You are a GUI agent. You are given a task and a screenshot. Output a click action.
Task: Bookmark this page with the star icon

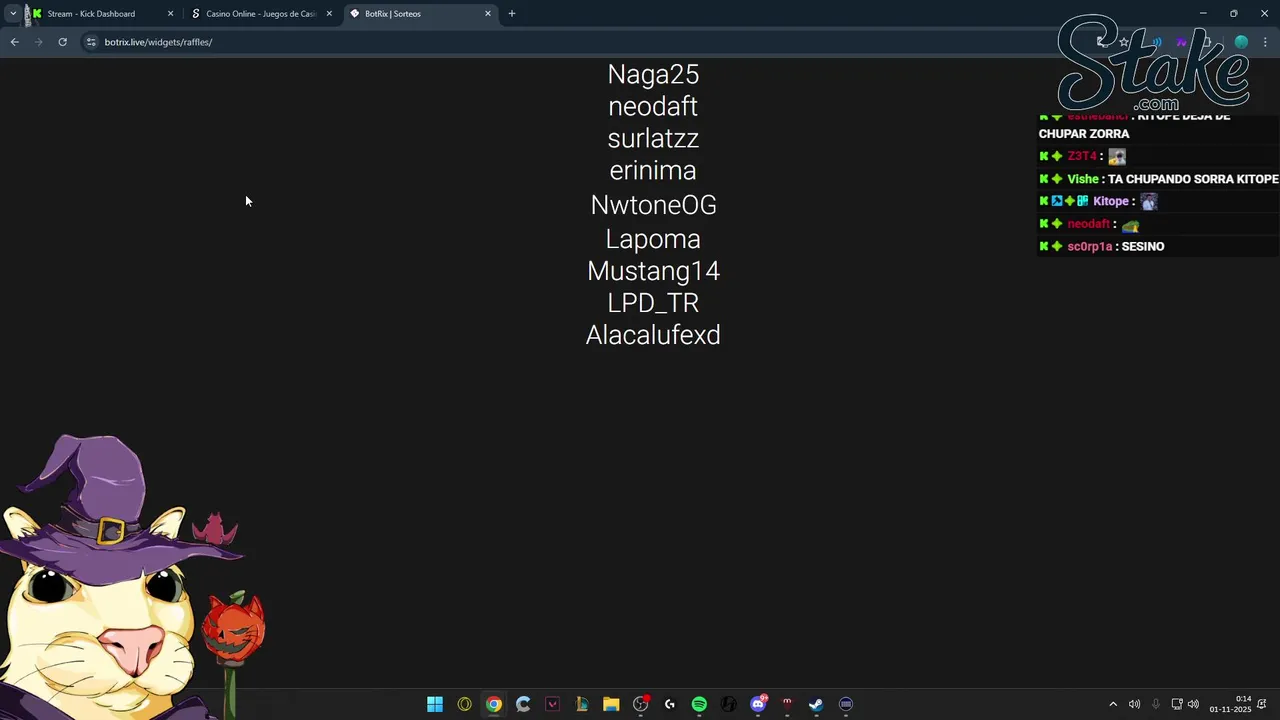click(1124, 42)
